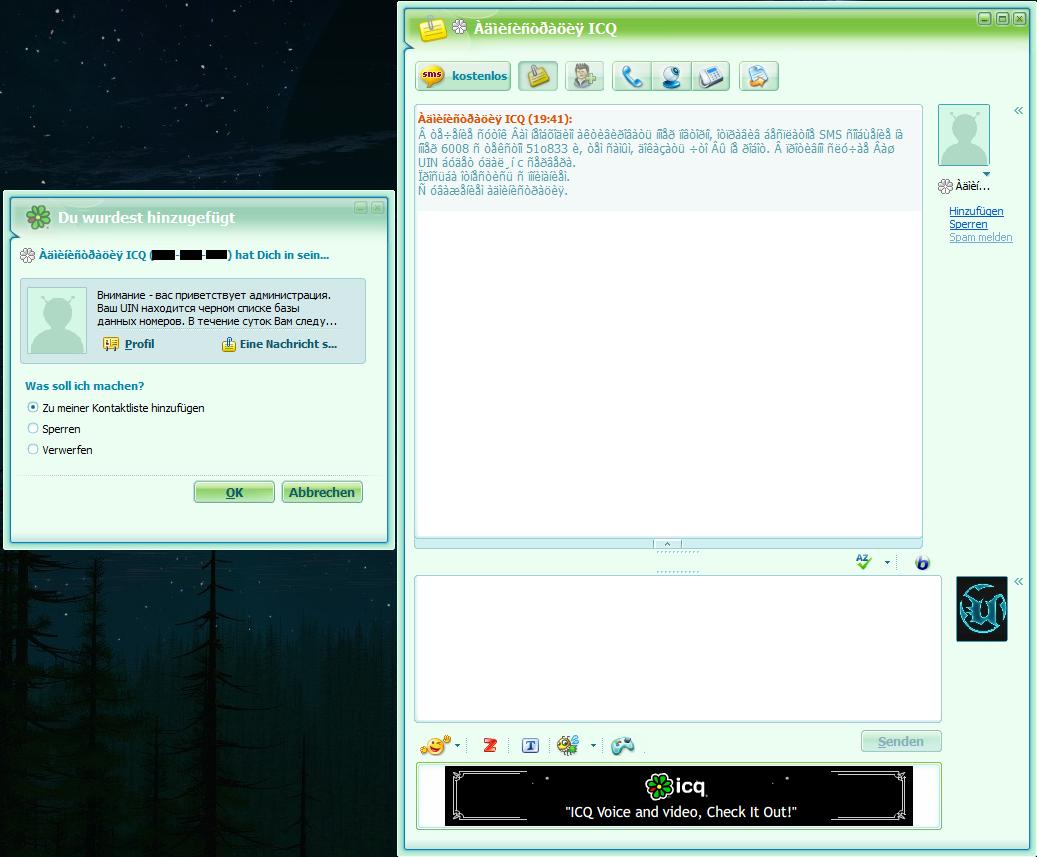Click the text formatting T icon

(x=530, y=745)
